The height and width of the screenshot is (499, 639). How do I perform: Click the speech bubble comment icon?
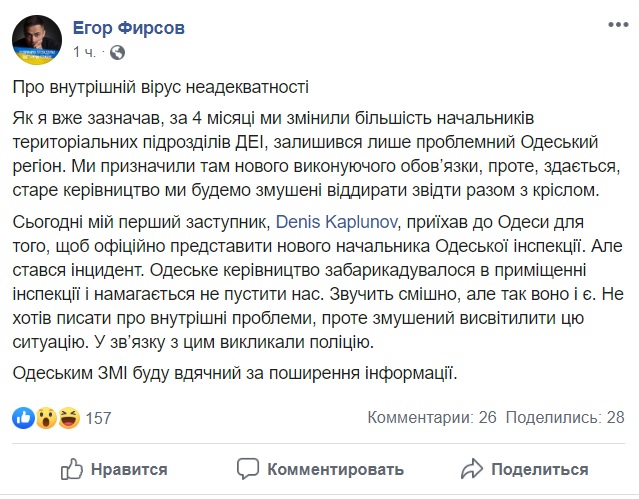[x=250, y=467]
